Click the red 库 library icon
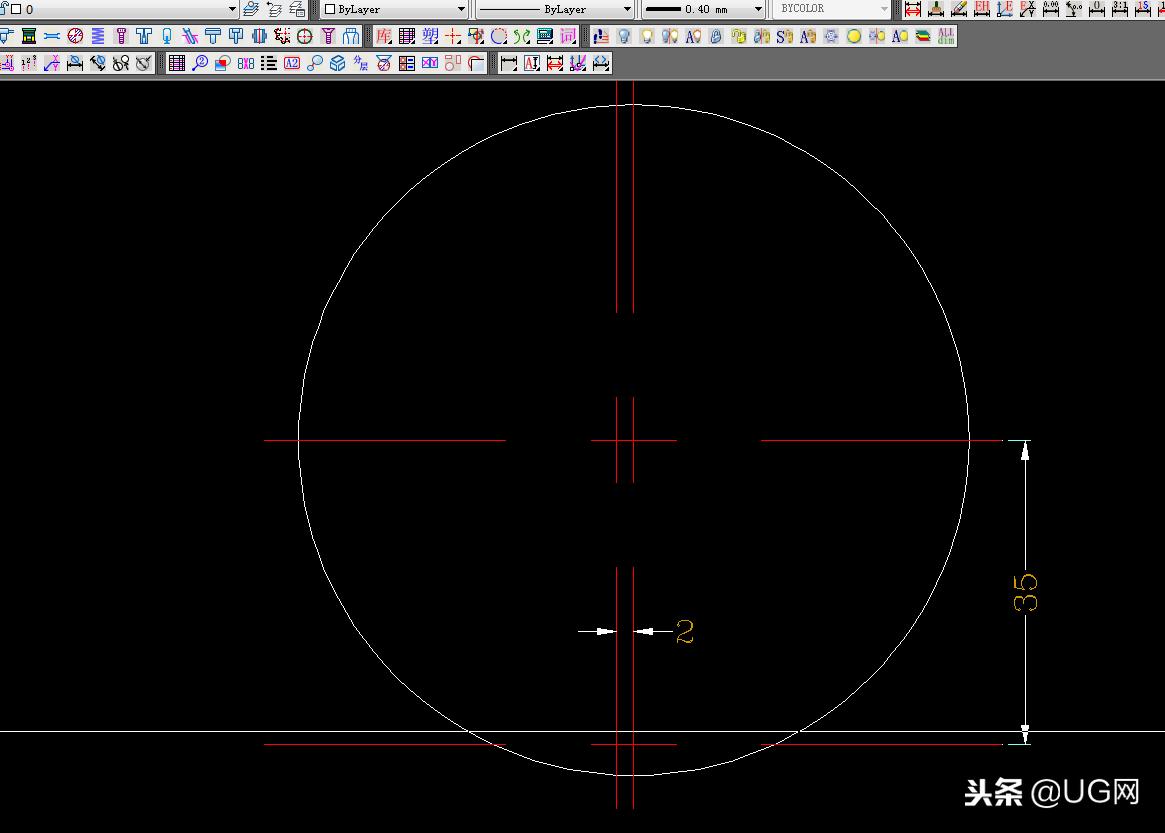This screenshot has width=1165, height=833. tap(384, 37)
